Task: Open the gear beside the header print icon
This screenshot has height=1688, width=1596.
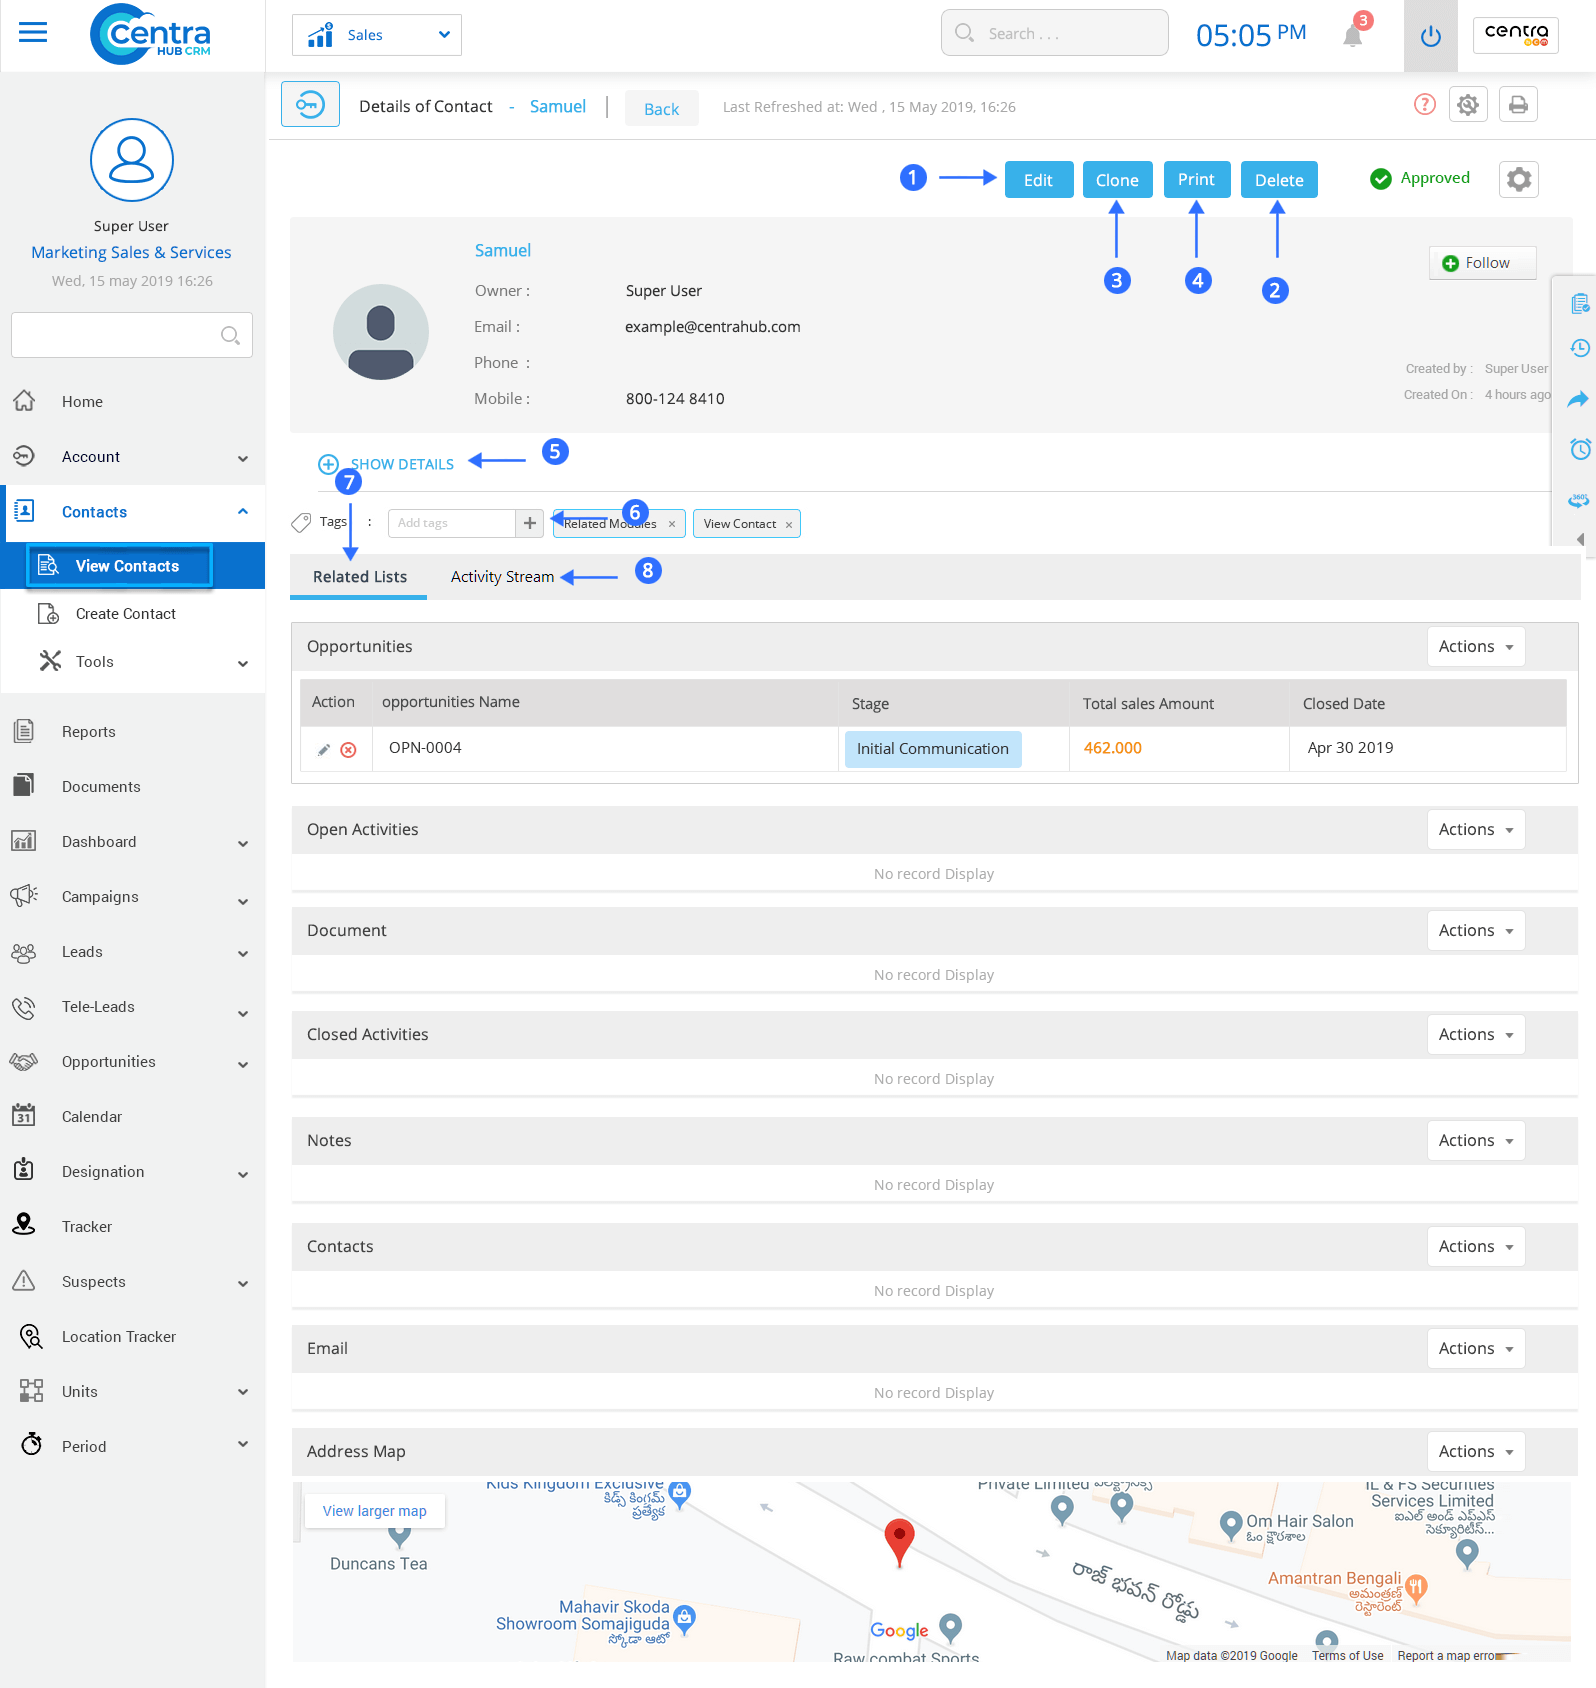Action: [1468, 104]
